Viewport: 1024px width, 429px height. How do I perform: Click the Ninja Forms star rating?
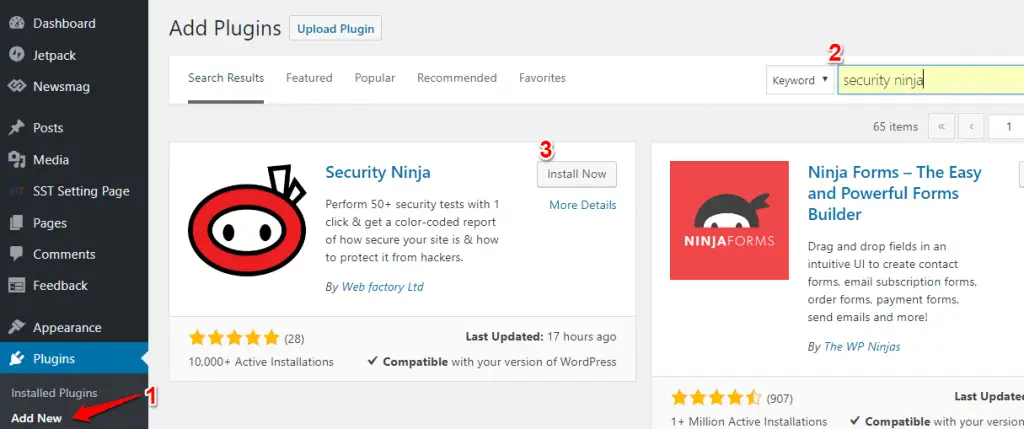[x=716, y=397]
